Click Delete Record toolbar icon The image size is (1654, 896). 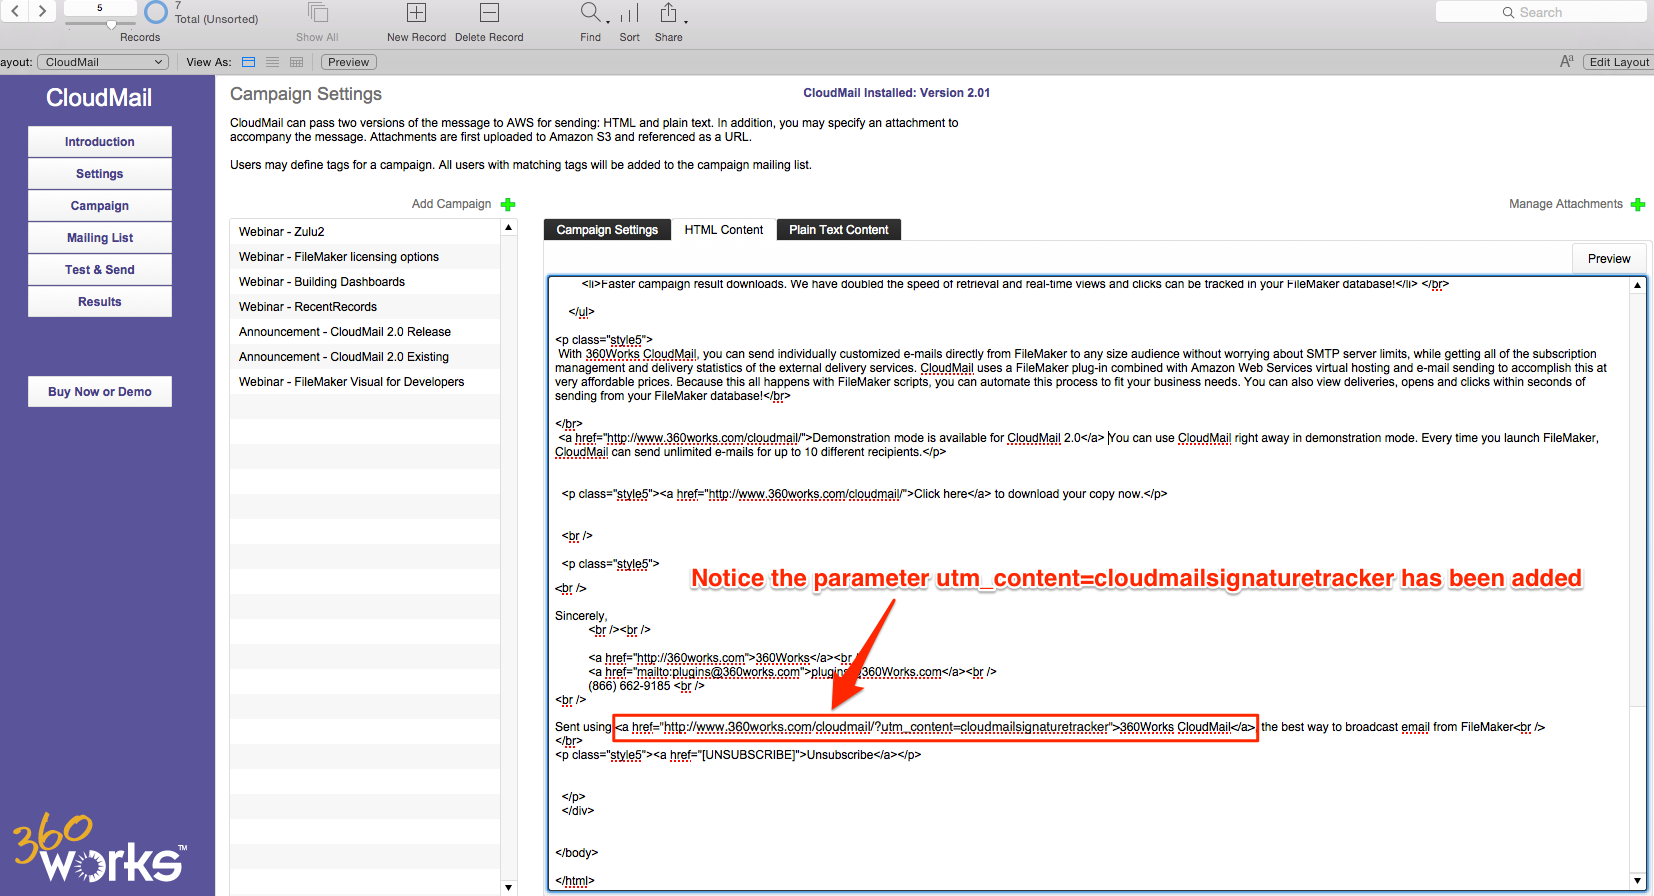click(x=489, y=13)
